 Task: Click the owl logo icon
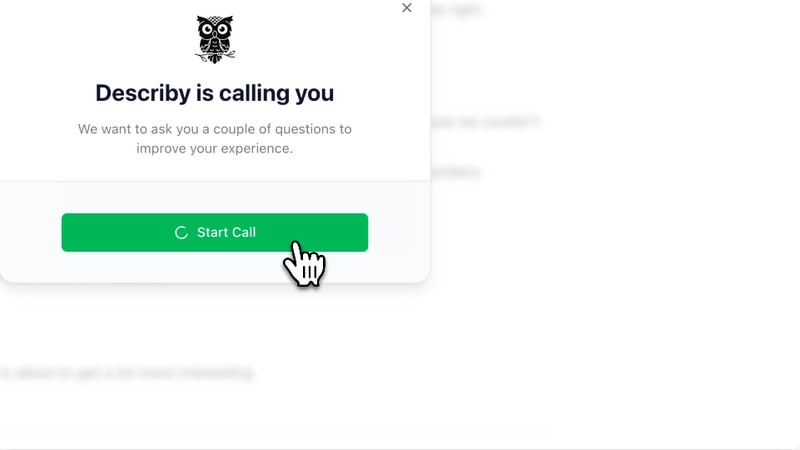click(x=215, y=39)
